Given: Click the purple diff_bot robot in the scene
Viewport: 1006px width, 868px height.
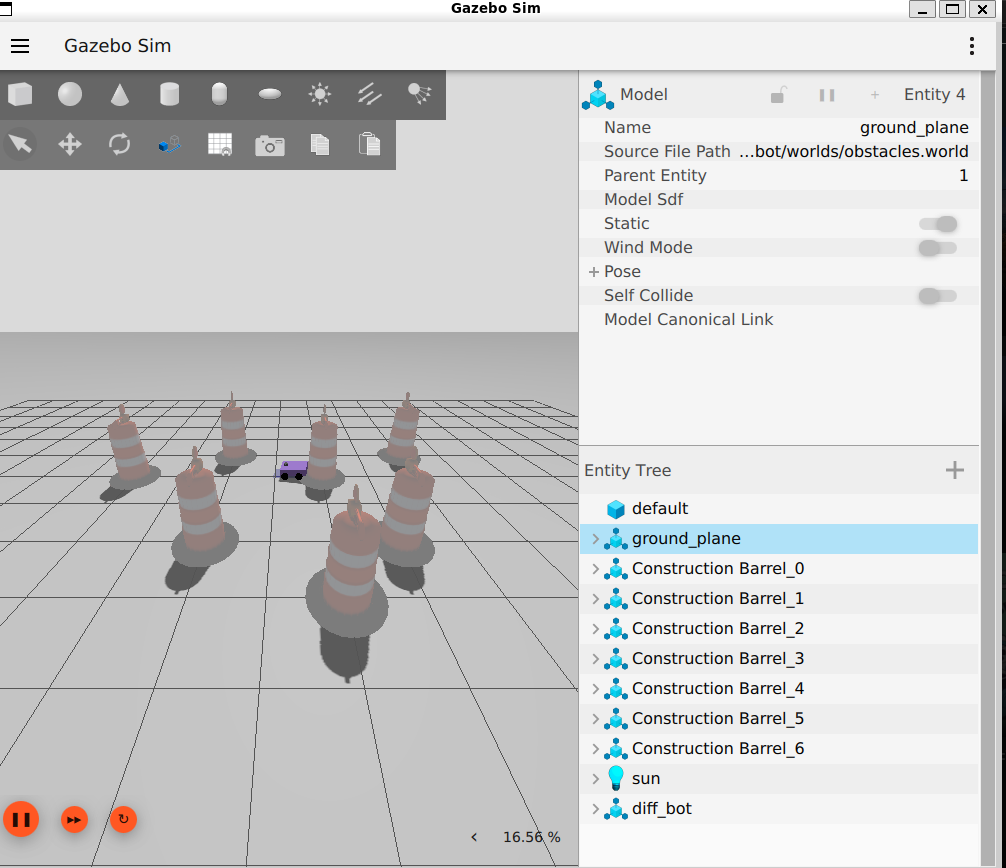Looking at the screenshot, I should 293,470.
